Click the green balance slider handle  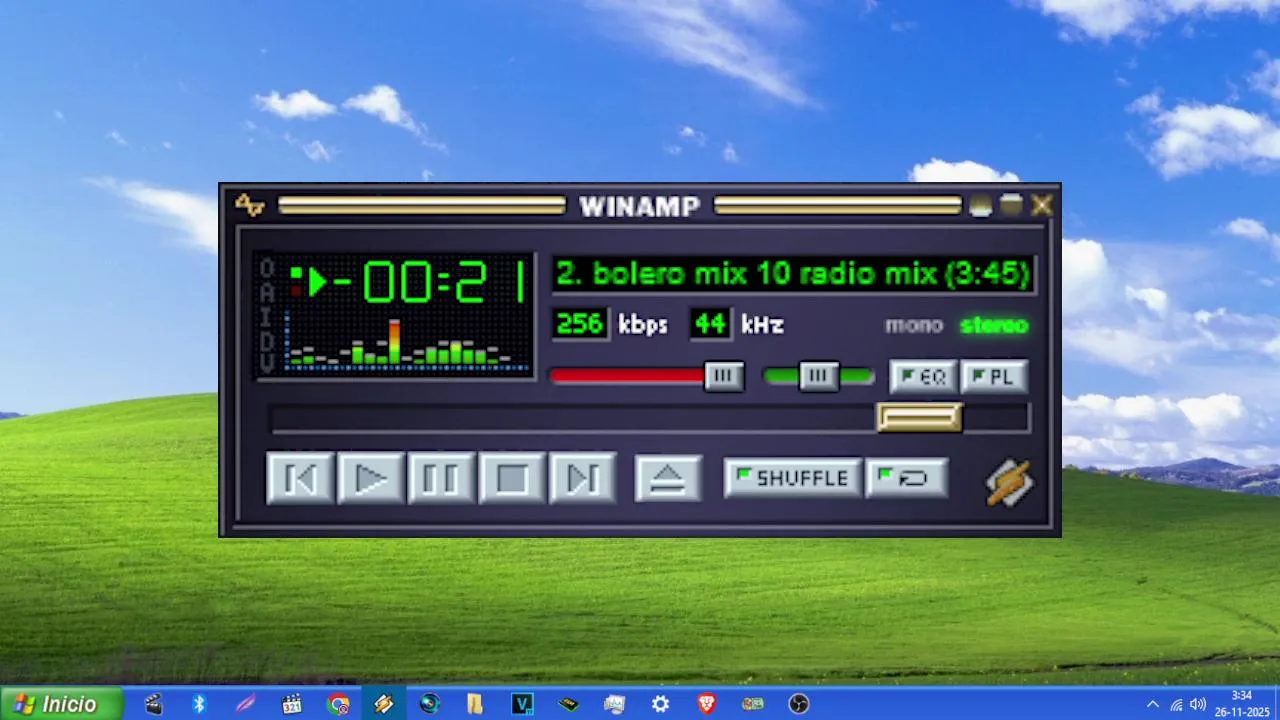pyautogui.click(x=818, y=376)
